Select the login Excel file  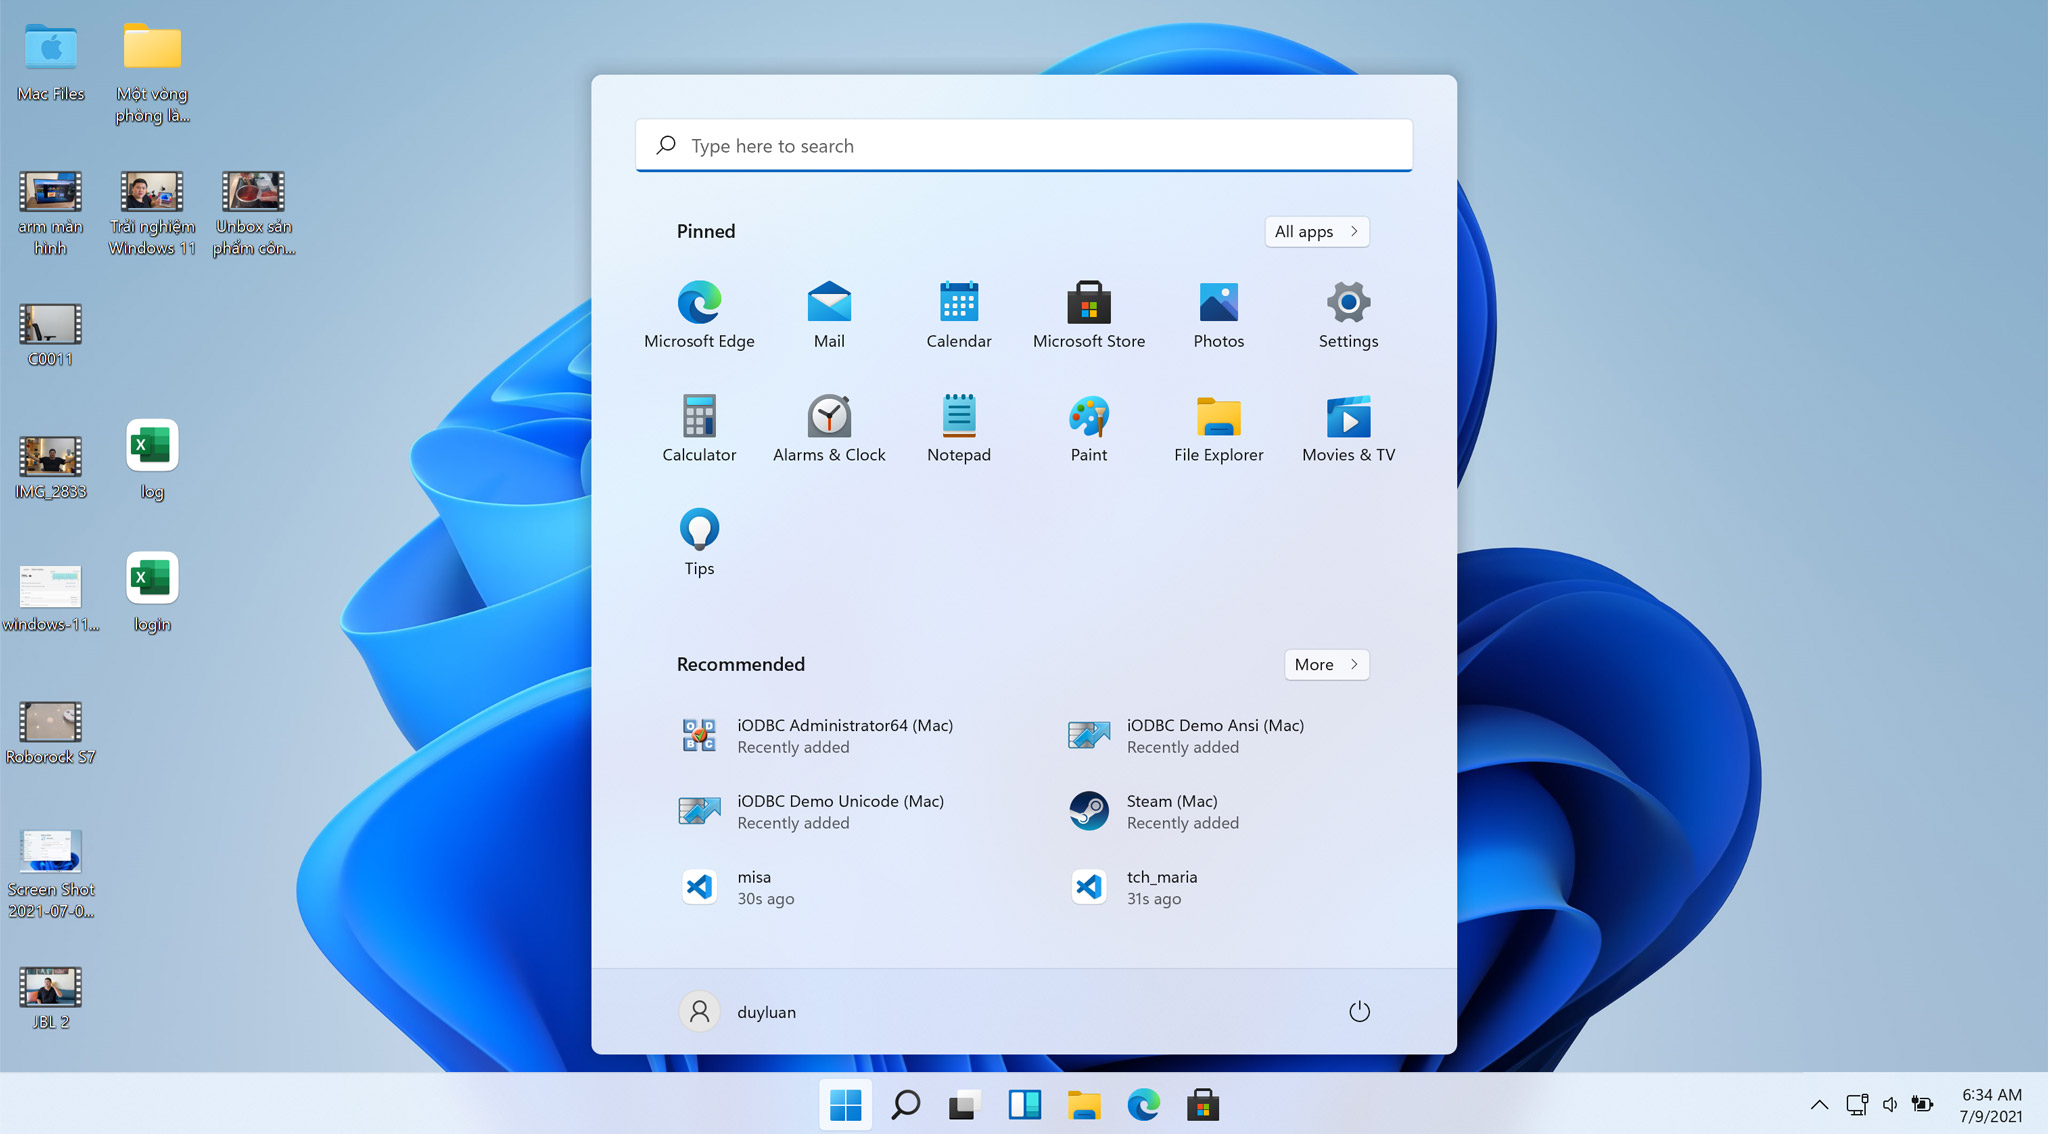152,592
